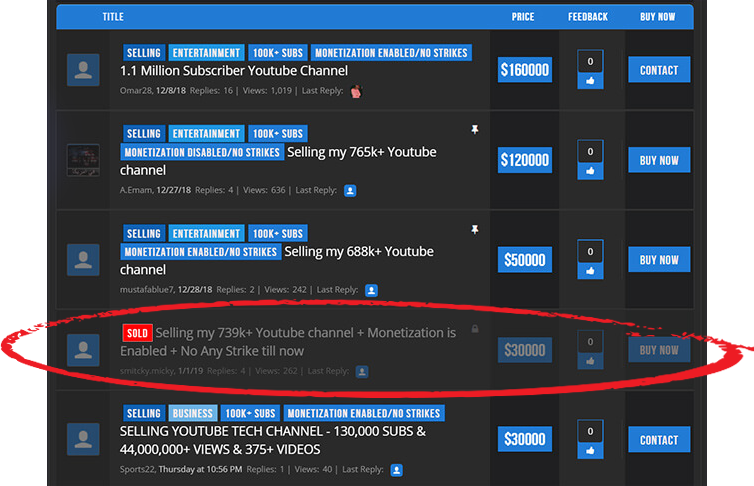Click the lock icon on the sold listing
This screenshot has height=486, width=754.
[475, 329]
